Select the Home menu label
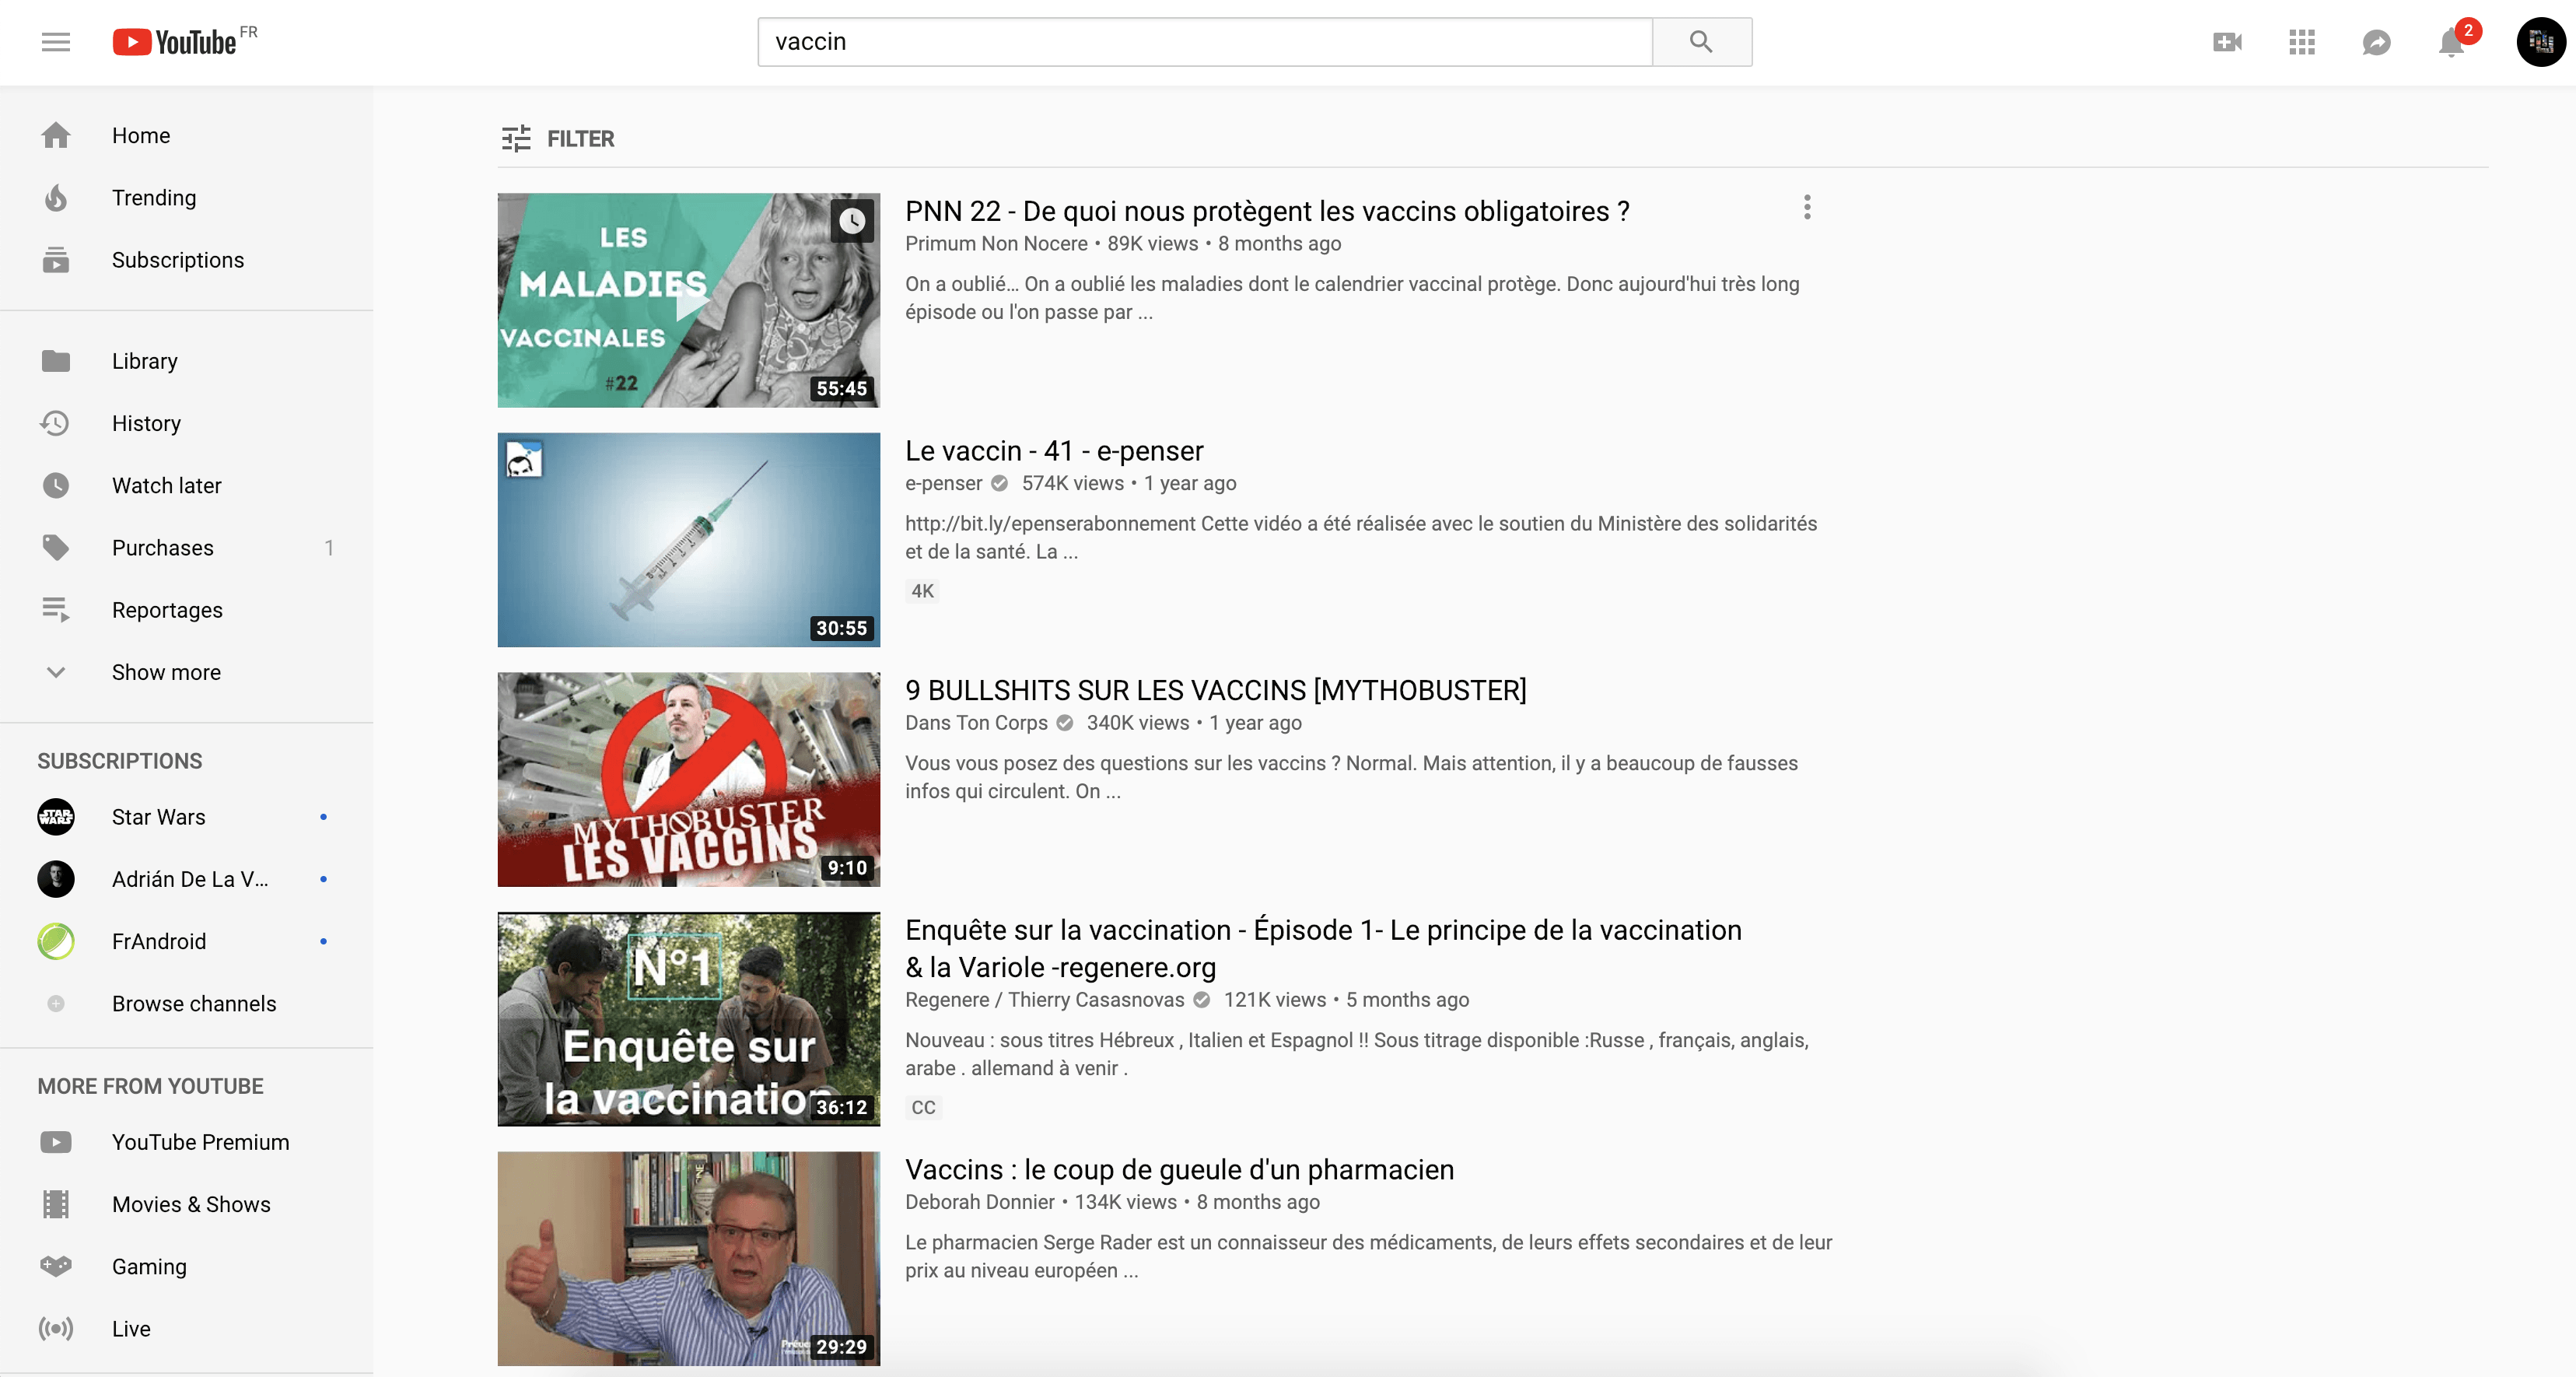This screenshot has width=2576, height=1377. point(141,135)
